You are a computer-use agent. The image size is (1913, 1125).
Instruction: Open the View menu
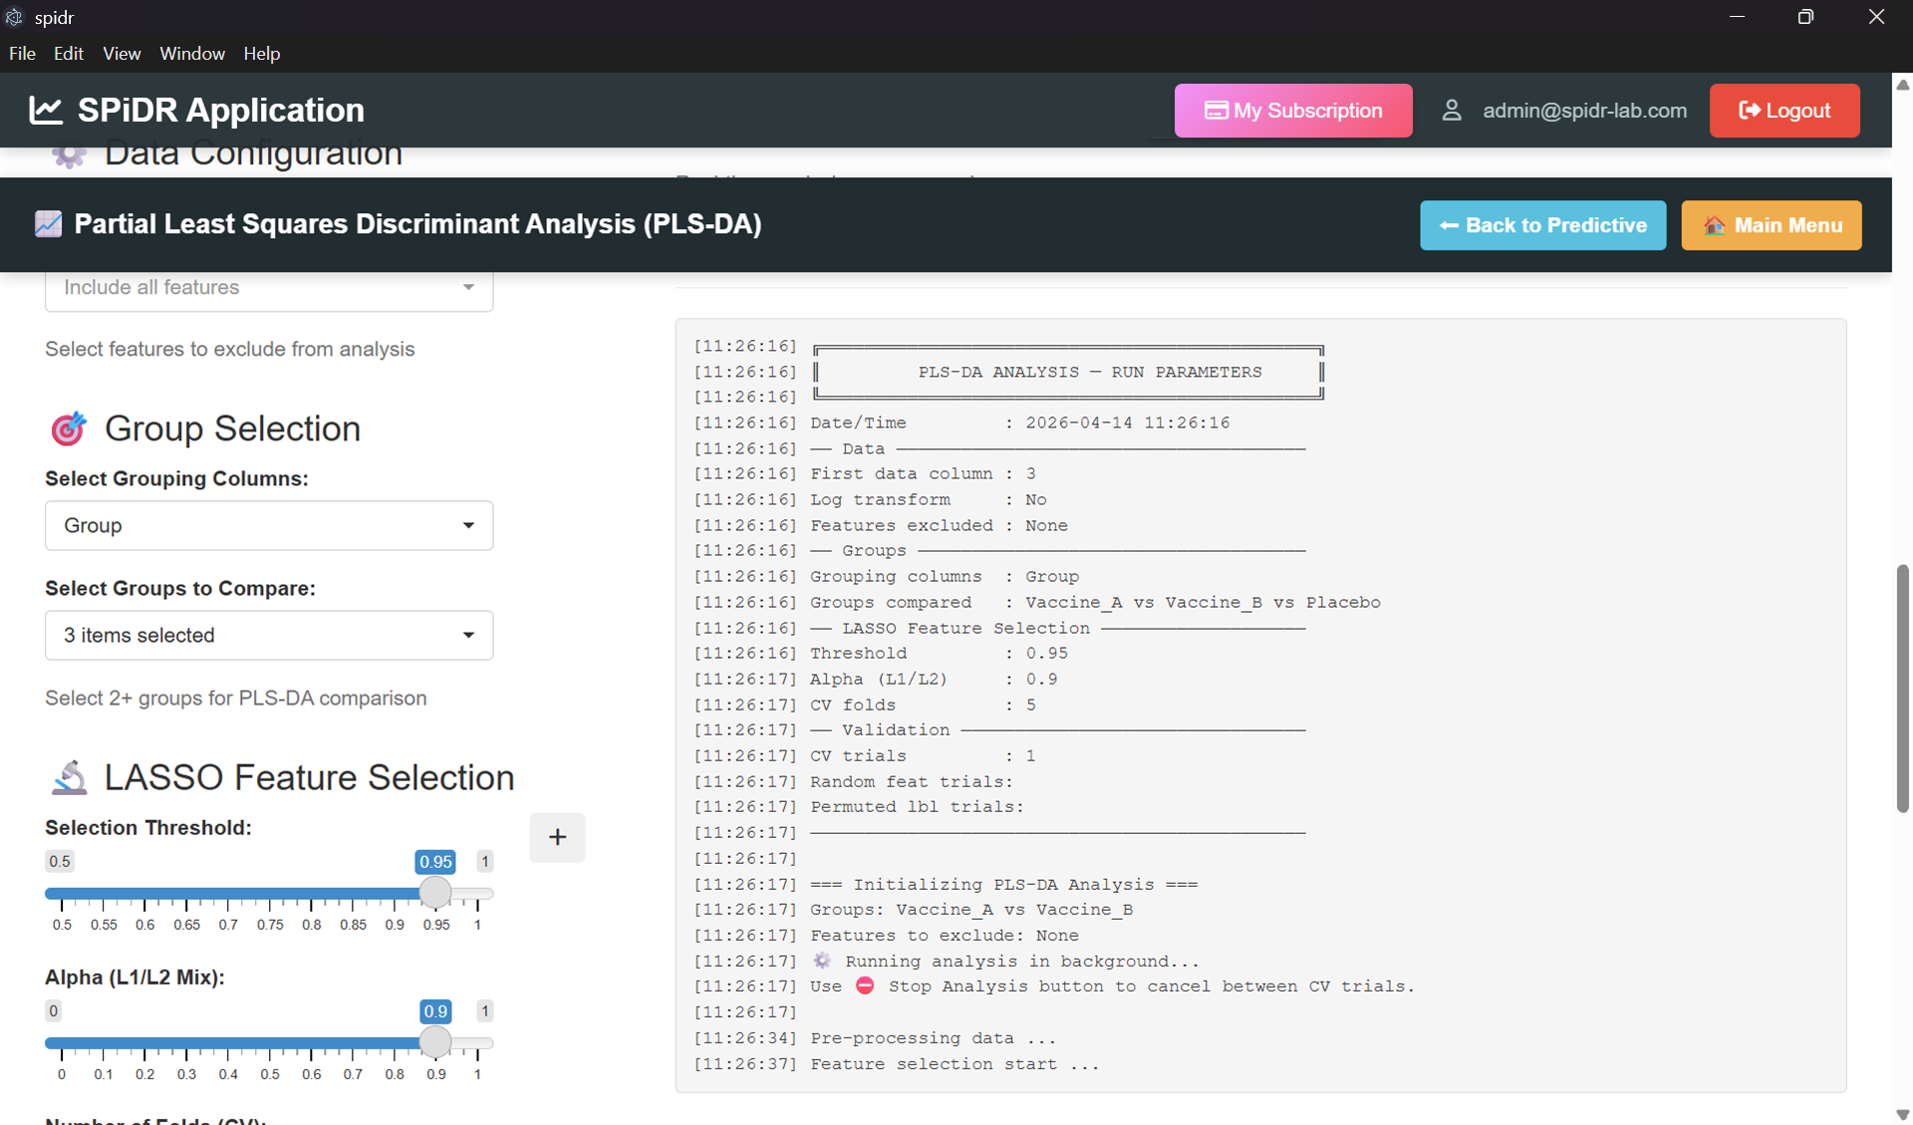121,53
